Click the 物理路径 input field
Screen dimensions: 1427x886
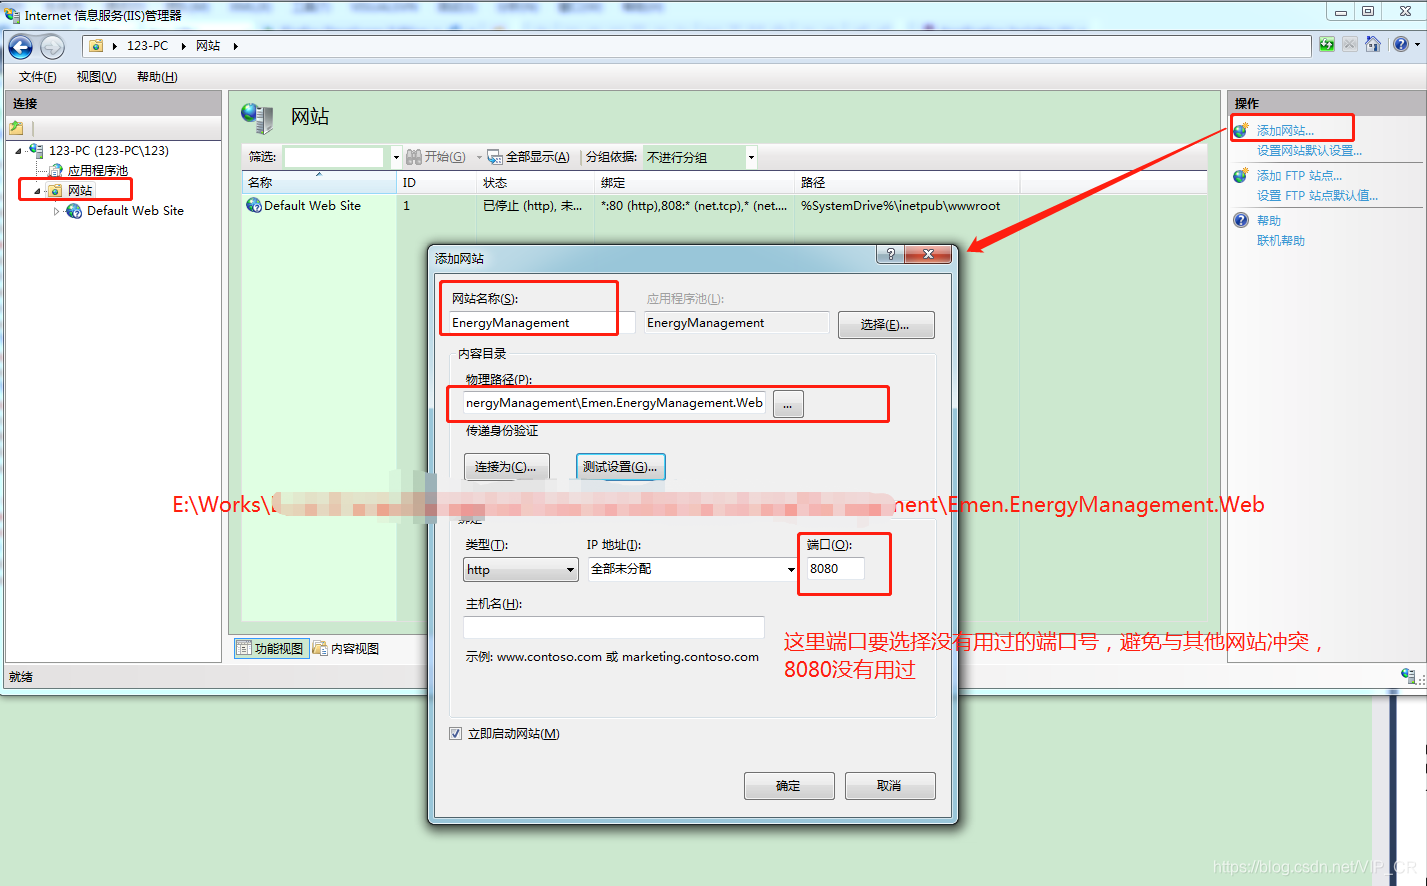click(x=615, y=403)
